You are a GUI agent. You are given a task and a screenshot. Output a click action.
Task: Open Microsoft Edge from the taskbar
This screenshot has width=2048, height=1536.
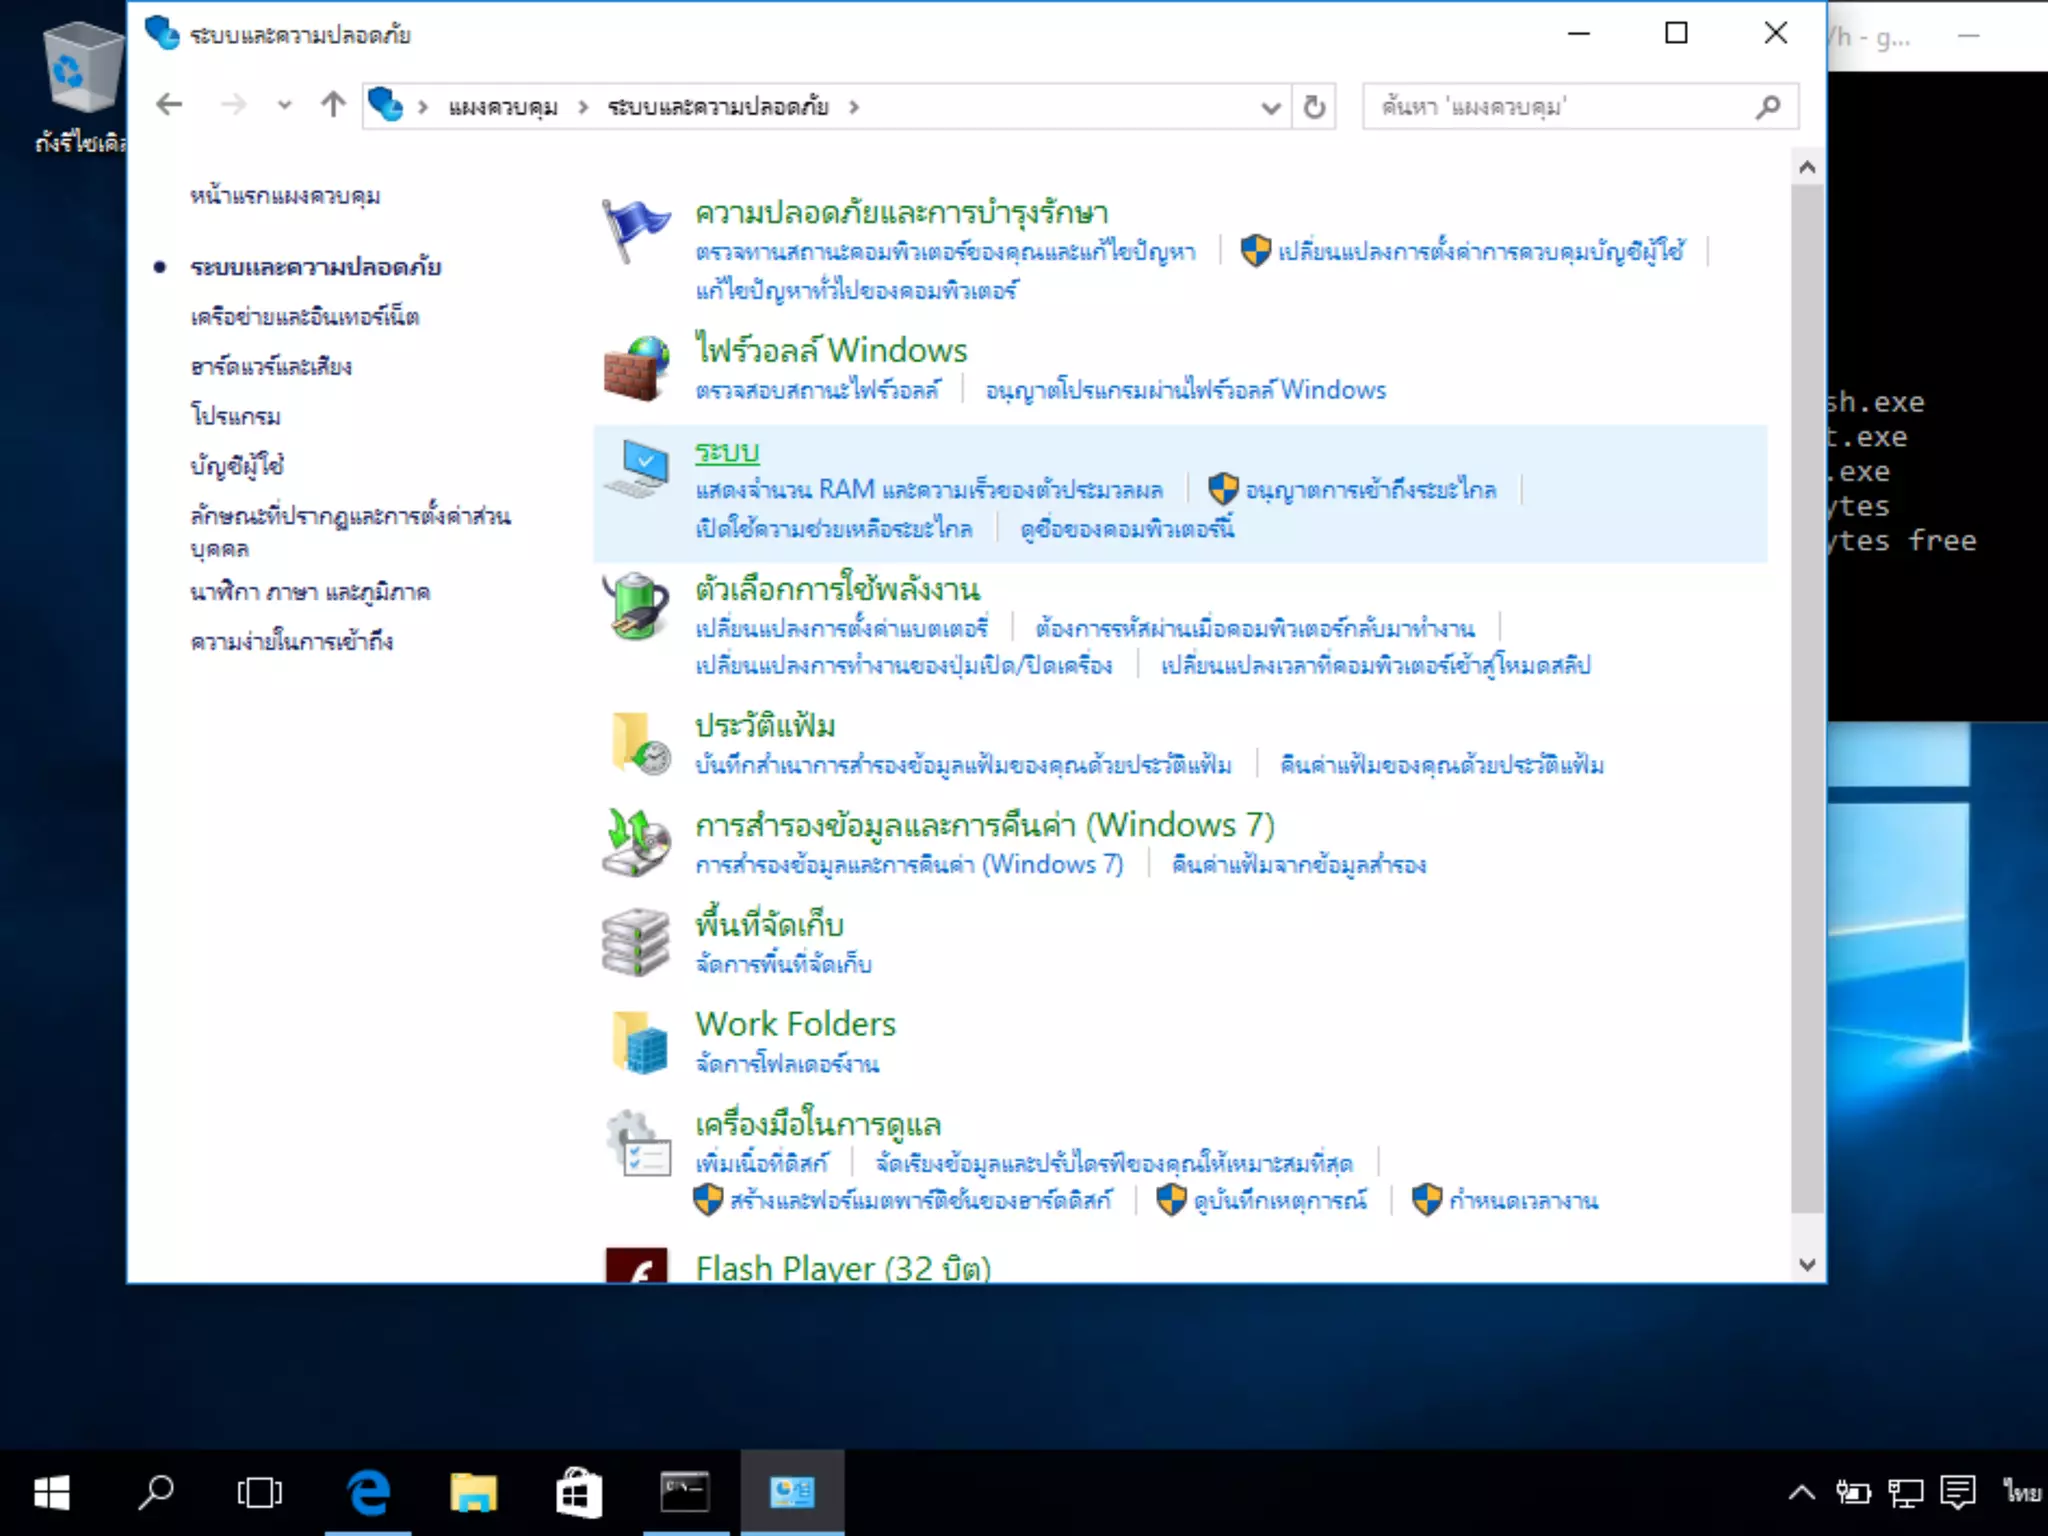click(368, 1493)
